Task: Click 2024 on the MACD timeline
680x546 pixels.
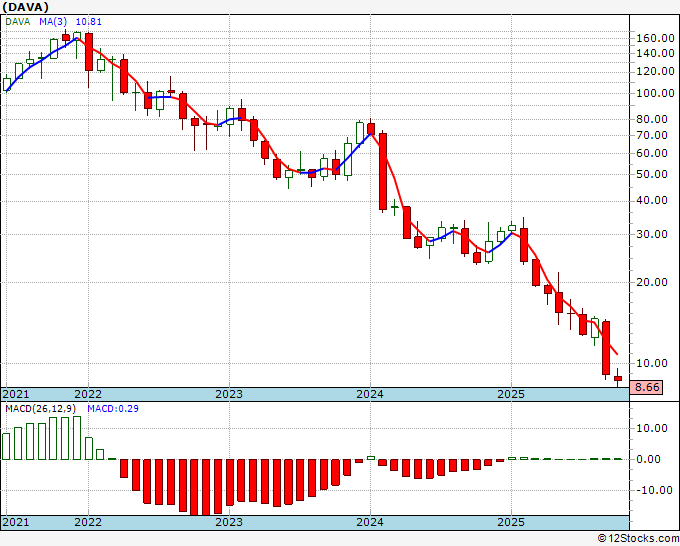Action: 370,522
